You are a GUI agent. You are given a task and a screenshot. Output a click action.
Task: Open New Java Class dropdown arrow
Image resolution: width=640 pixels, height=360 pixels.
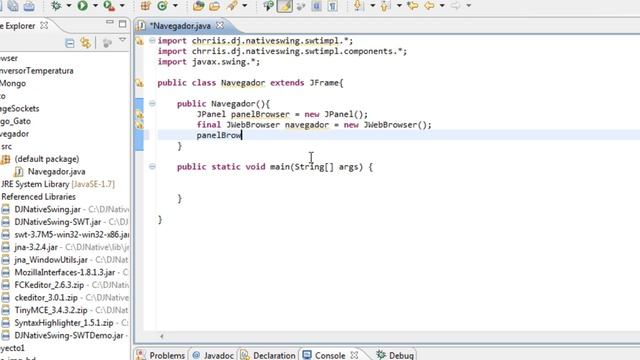[175, 6]
